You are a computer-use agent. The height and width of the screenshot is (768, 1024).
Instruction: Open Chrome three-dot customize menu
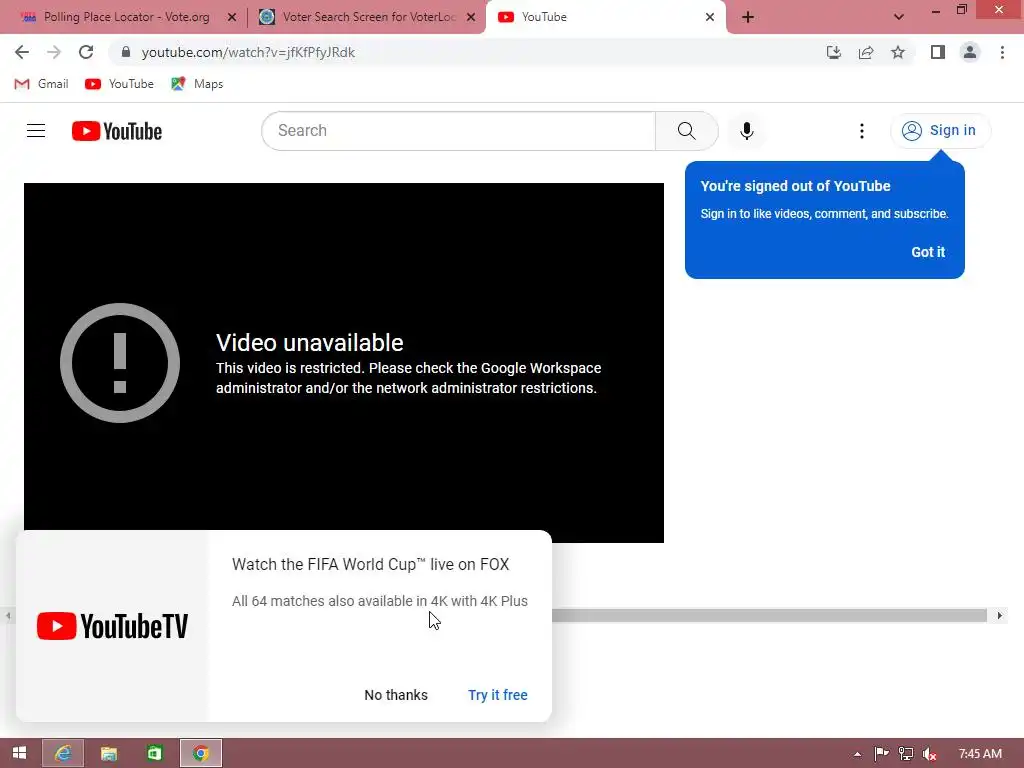point(1002,52)
